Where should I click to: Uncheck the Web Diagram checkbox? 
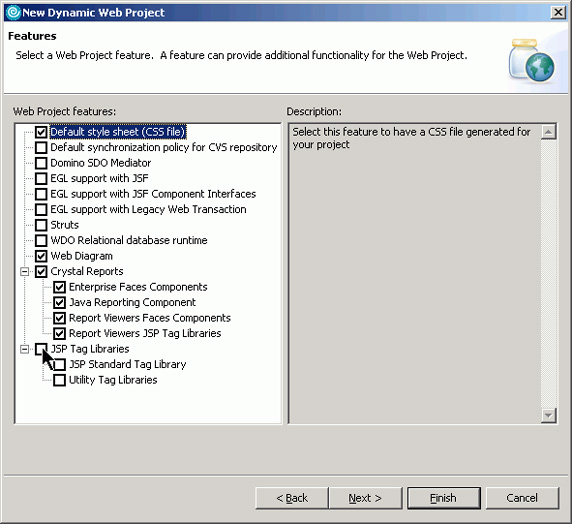click(41, 256)
